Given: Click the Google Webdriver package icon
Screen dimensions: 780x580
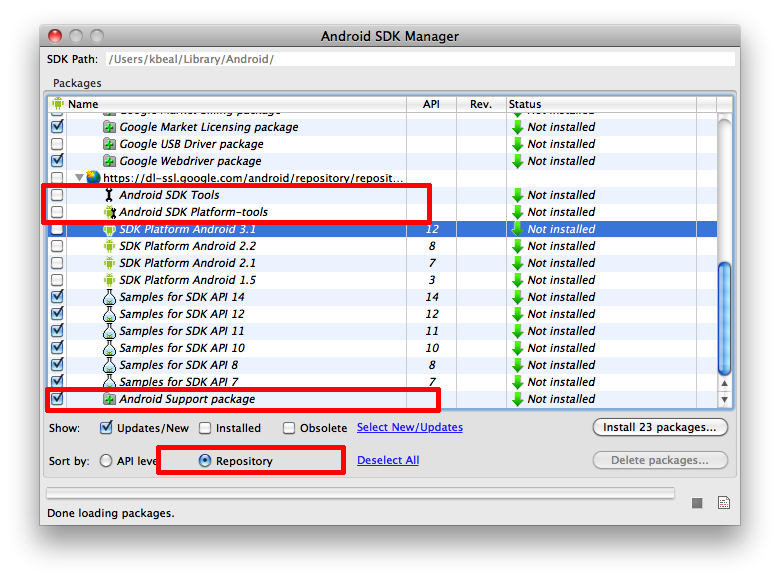Looking at the screenshot, I should (109, 161).
